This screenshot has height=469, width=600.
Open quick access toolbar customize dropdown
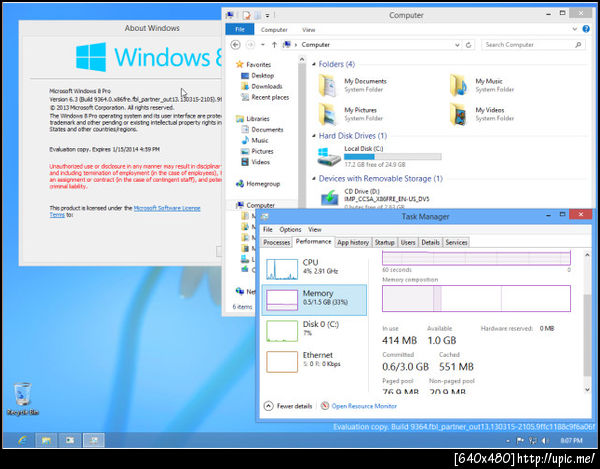(x=267, y=16)
